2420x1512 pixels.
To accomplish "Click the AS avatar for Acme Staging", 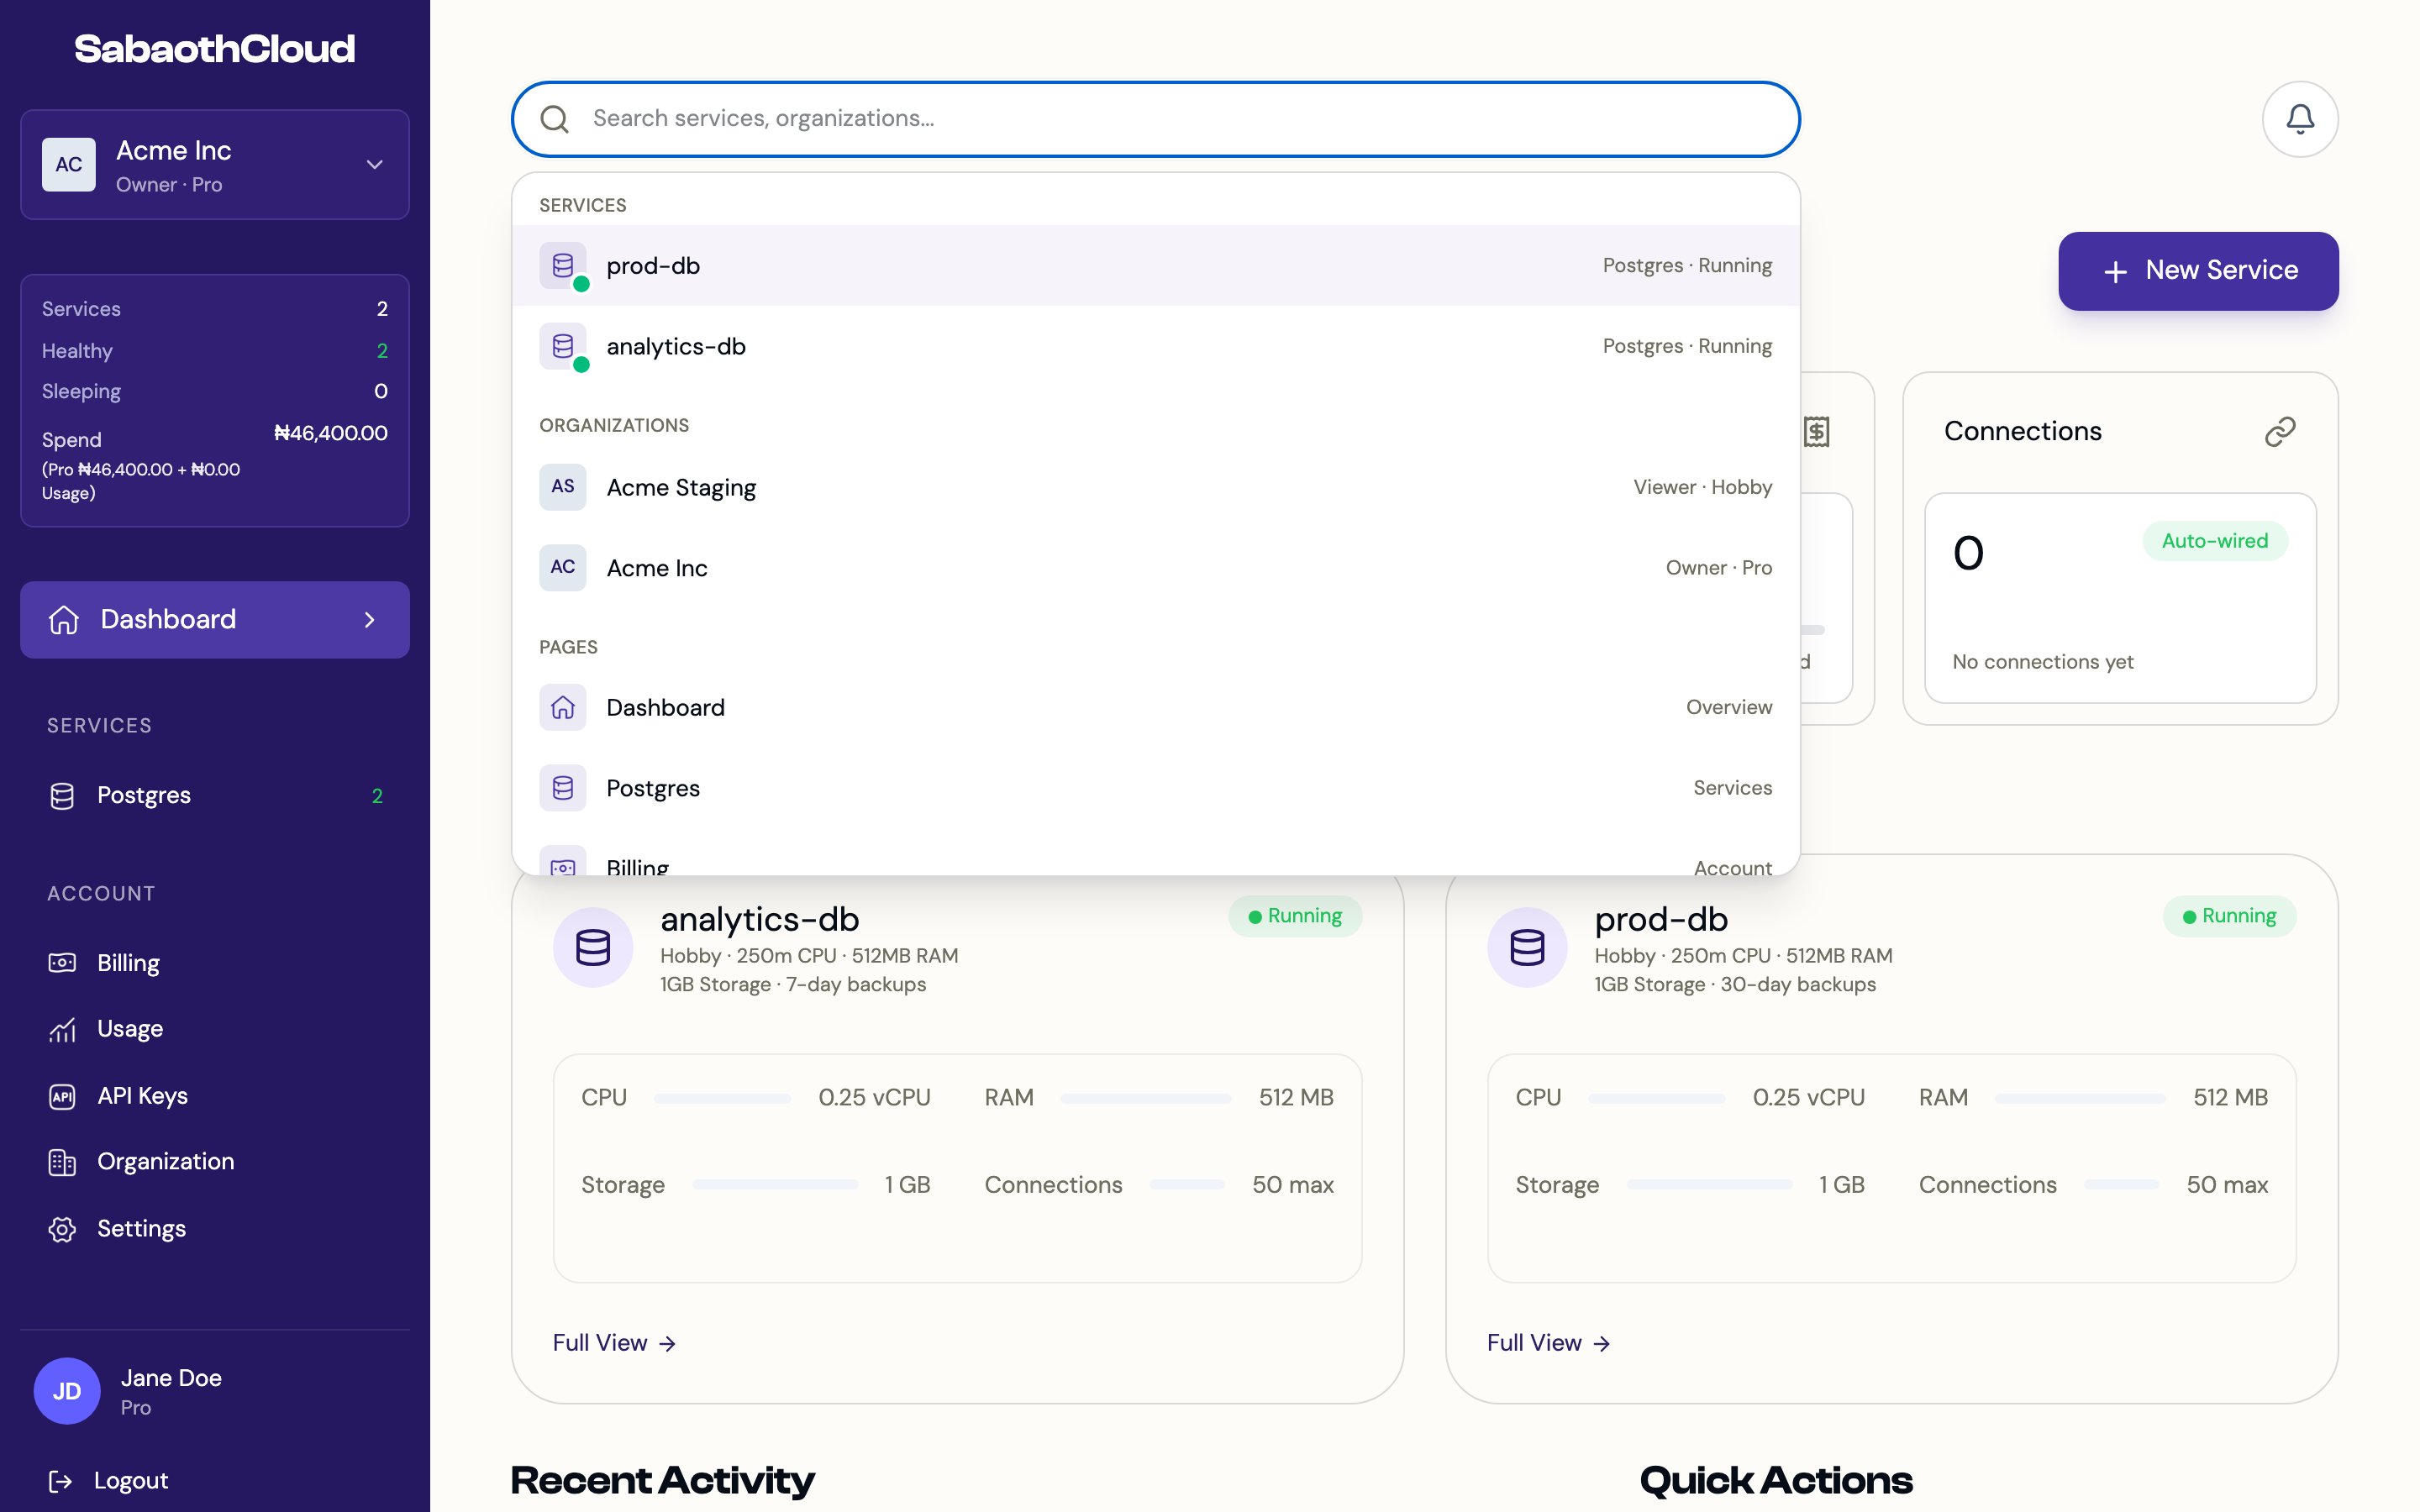I will tap(563, 487).
